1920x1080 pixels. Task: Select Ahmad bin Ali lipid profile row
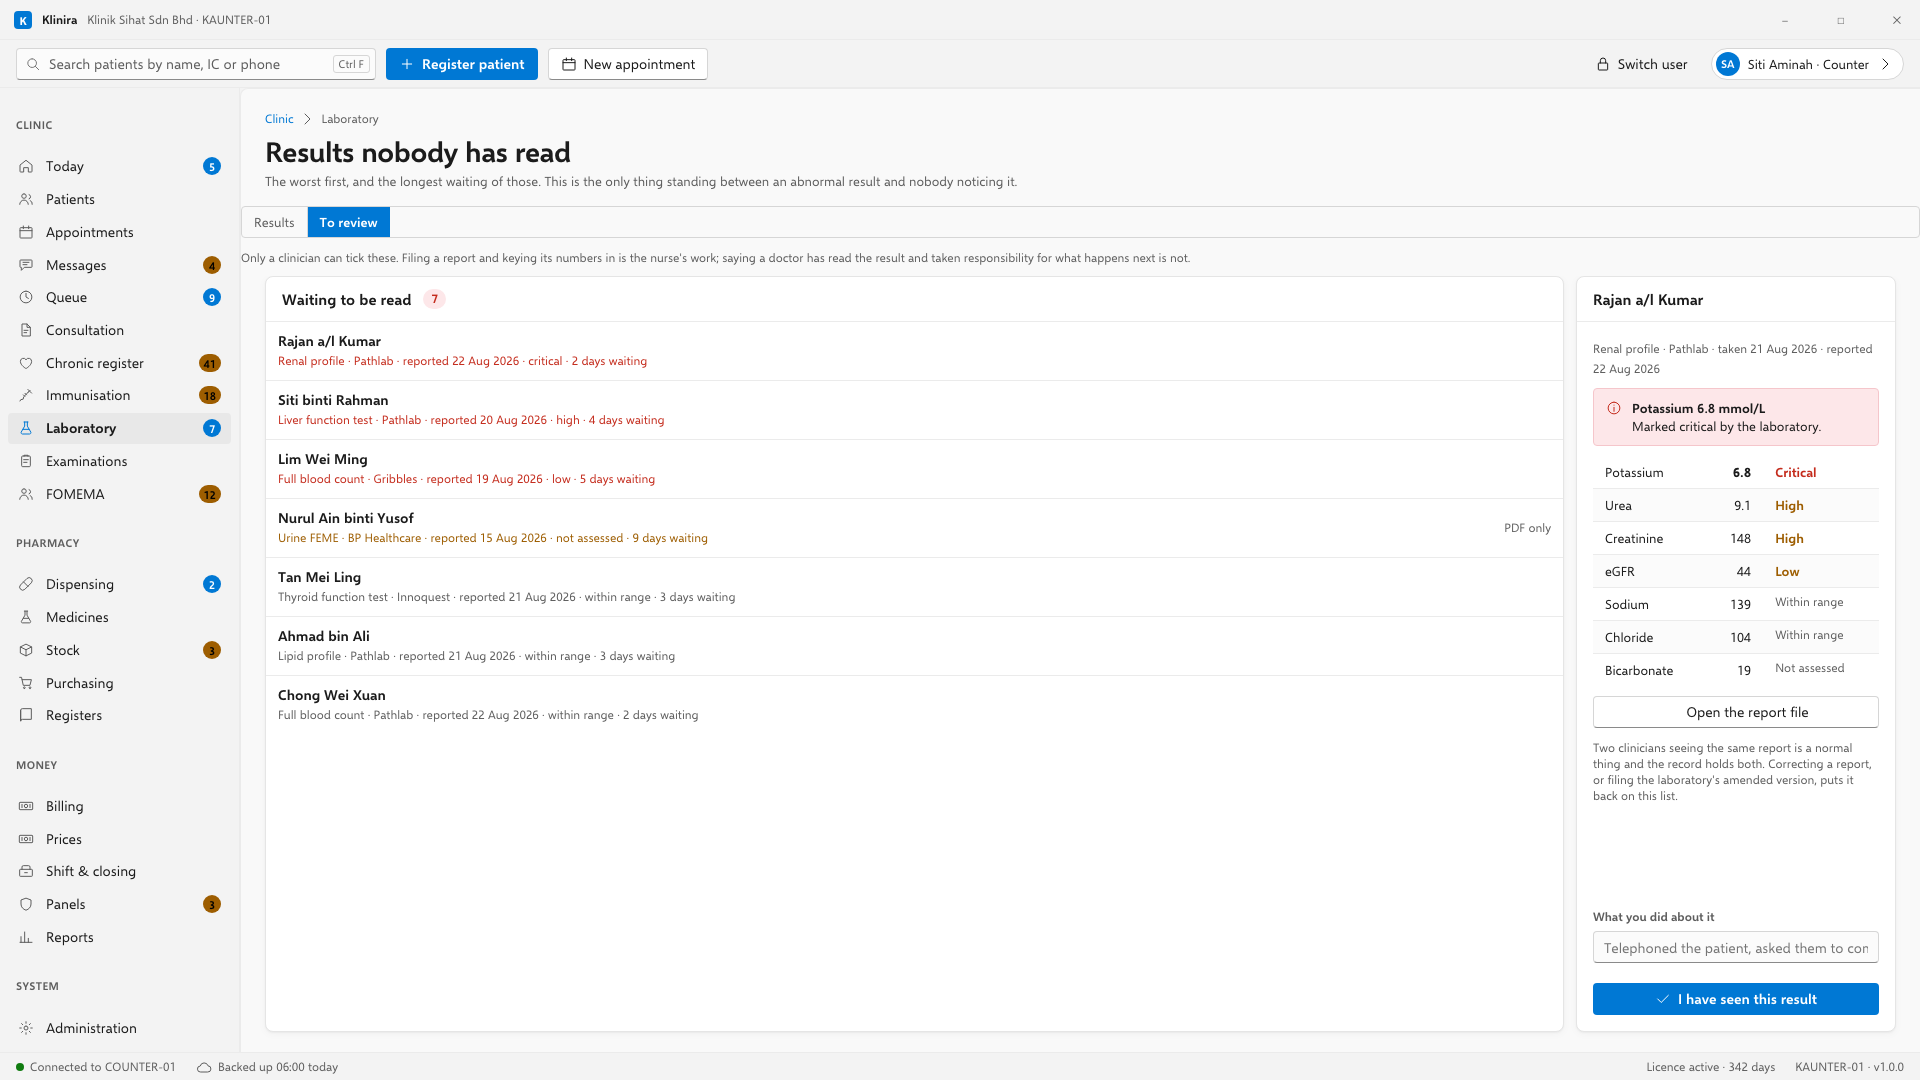[x=914, y=646]
